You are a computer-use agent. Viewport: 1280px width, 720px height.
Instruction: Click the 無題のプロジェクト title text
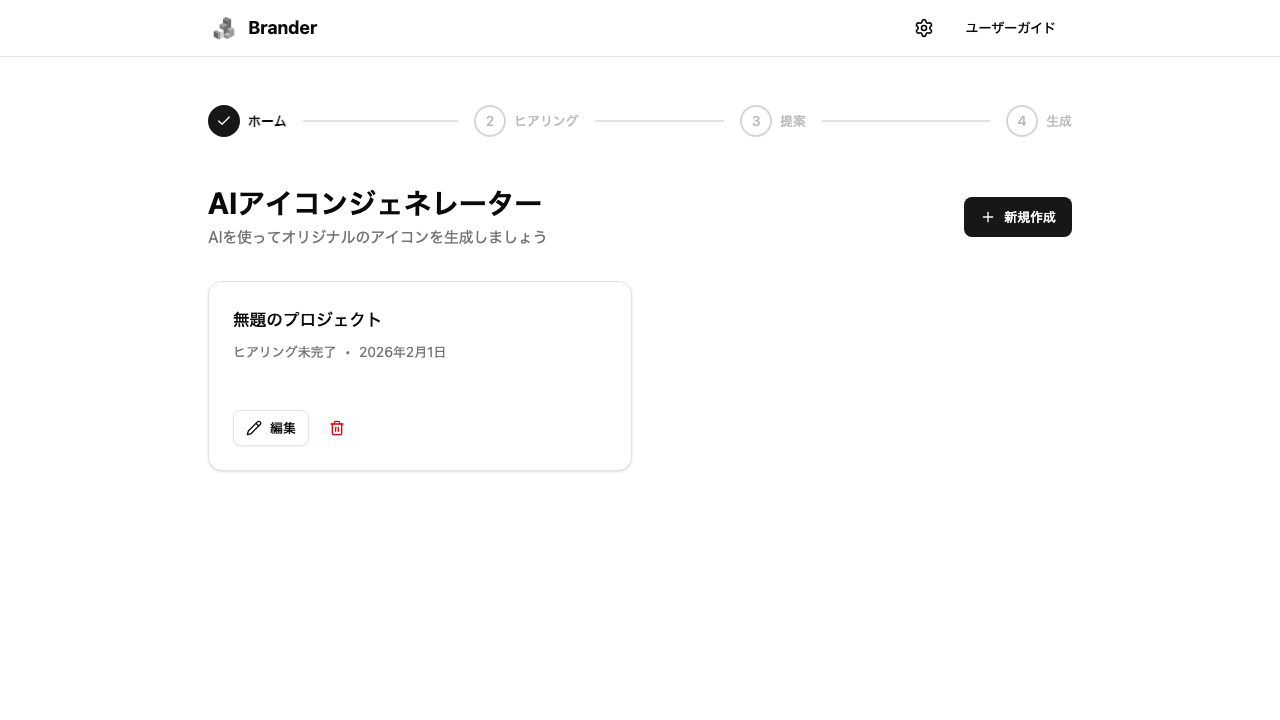(307, 319)
